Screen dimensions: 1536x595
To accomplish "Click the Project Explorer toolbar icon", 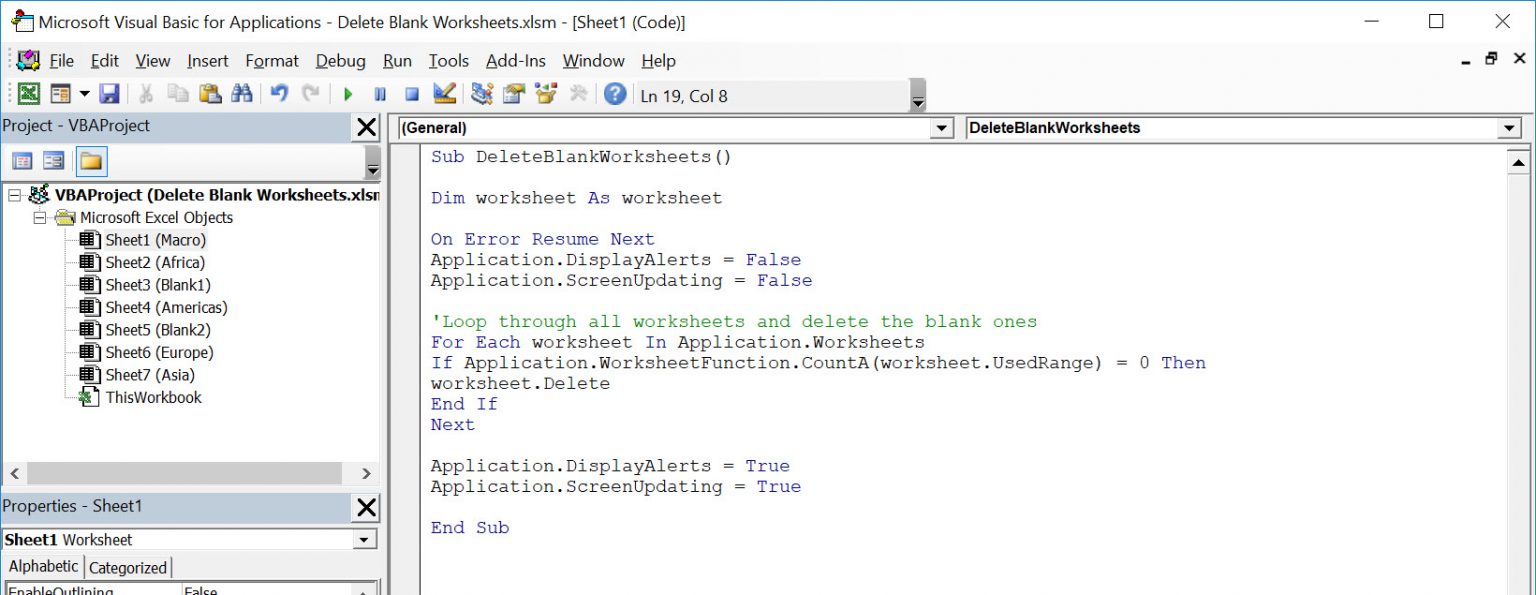I will (x=479, y=93).
